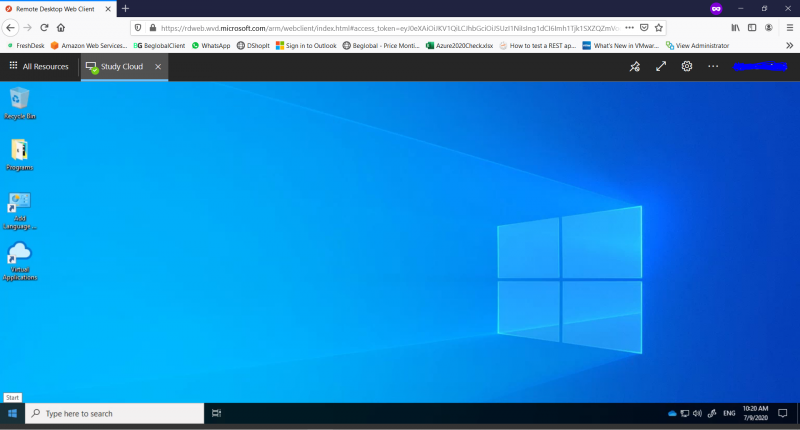
Task: Switch the ENG input language indicator
Action: (x=729, y=413)
